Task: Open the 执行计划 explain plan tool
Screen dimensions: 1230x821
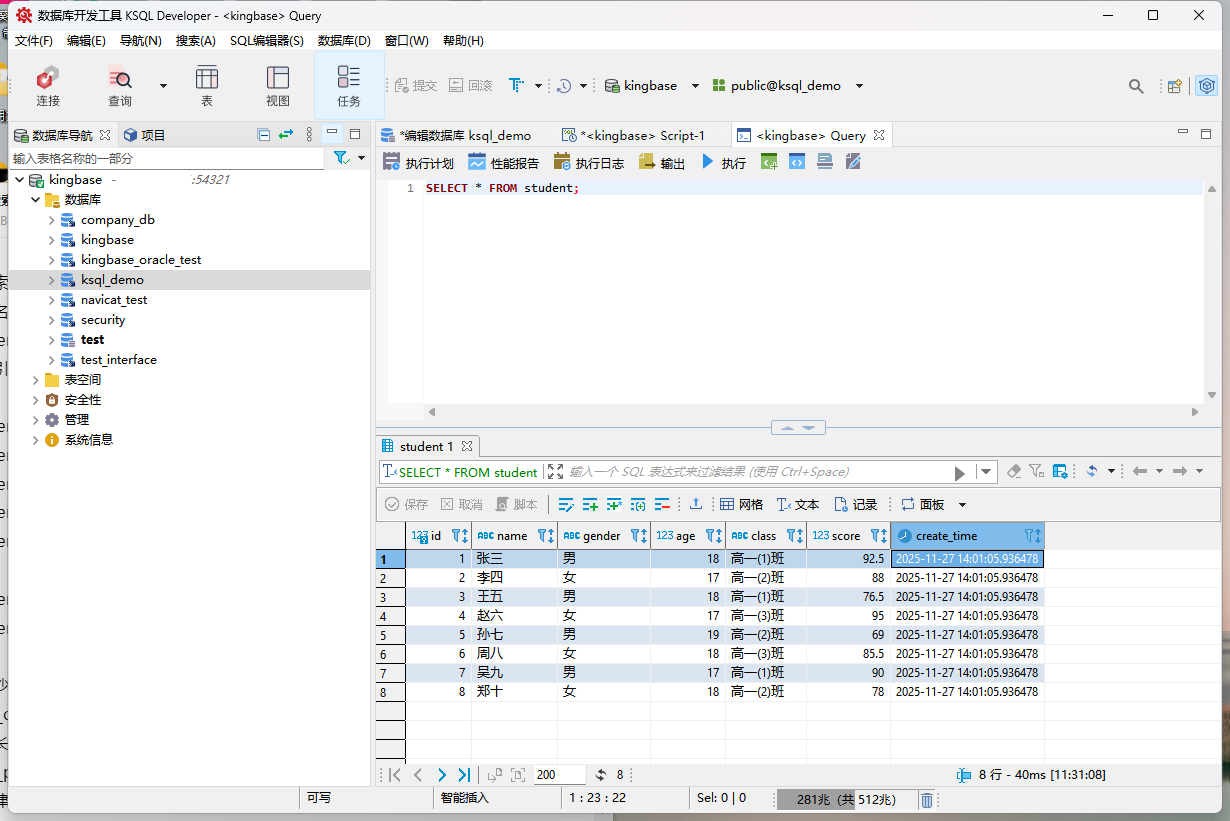Action: click(x=418, y=163)
